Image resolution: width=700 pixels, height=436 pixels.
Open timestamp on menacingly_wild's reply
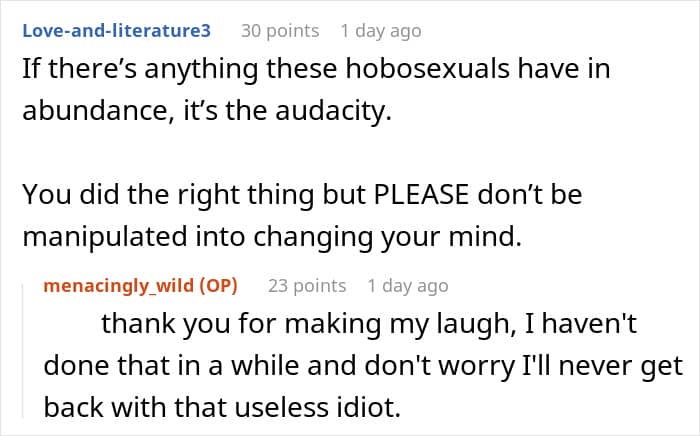pyautogui.click(x=408, y=286)
